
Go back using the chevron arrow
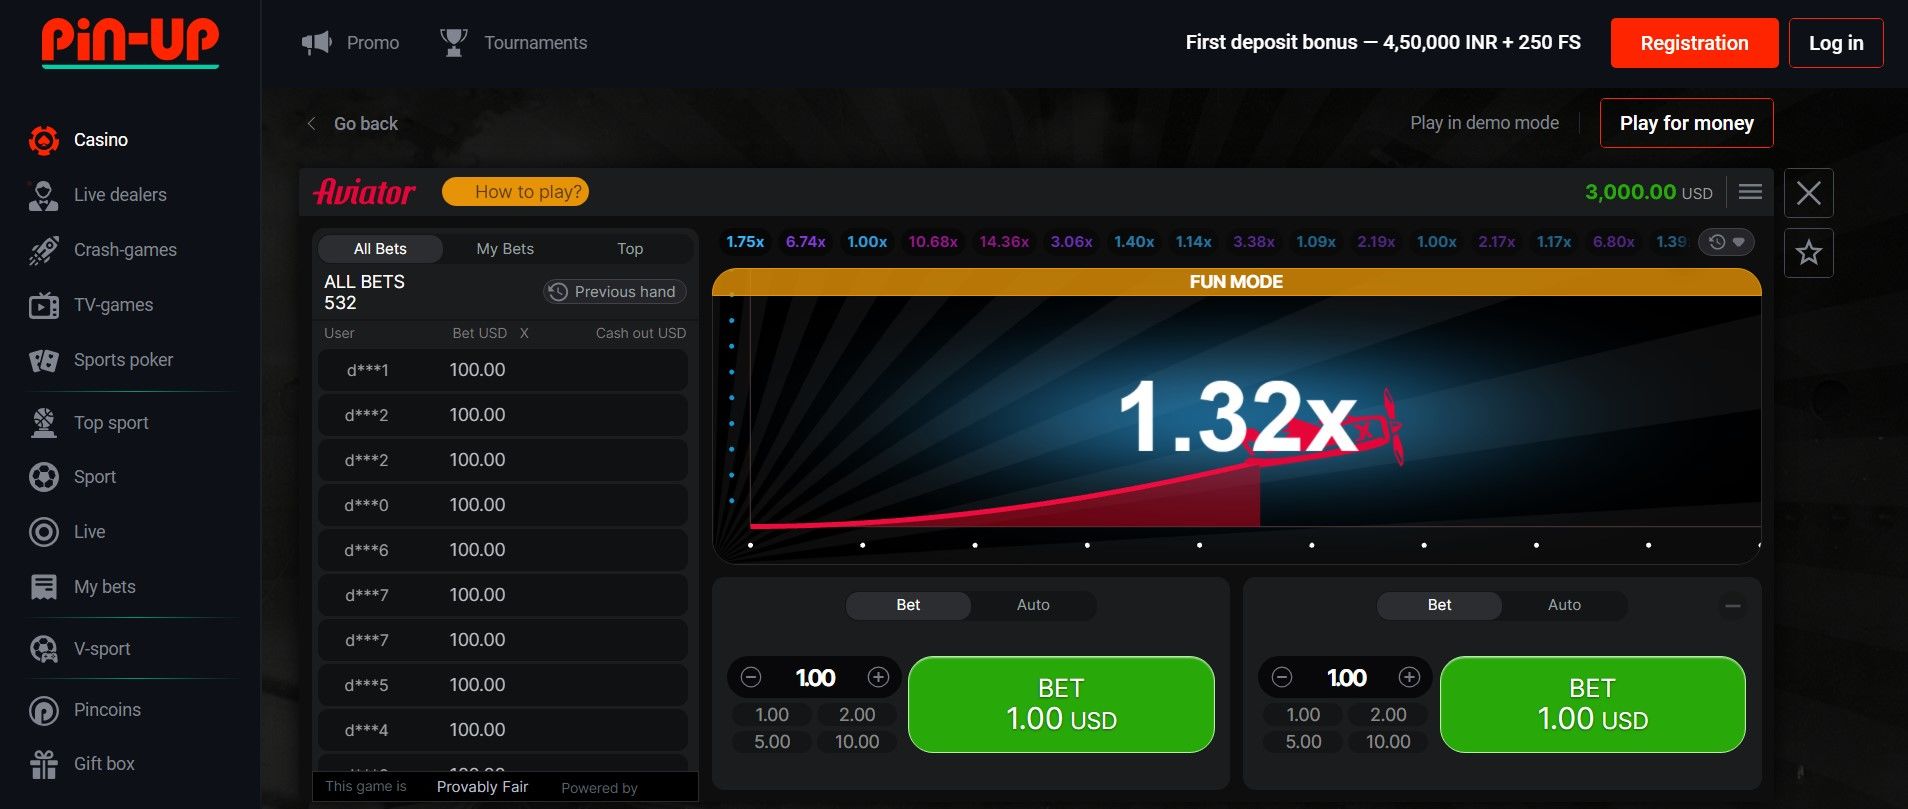pos(312,124)
